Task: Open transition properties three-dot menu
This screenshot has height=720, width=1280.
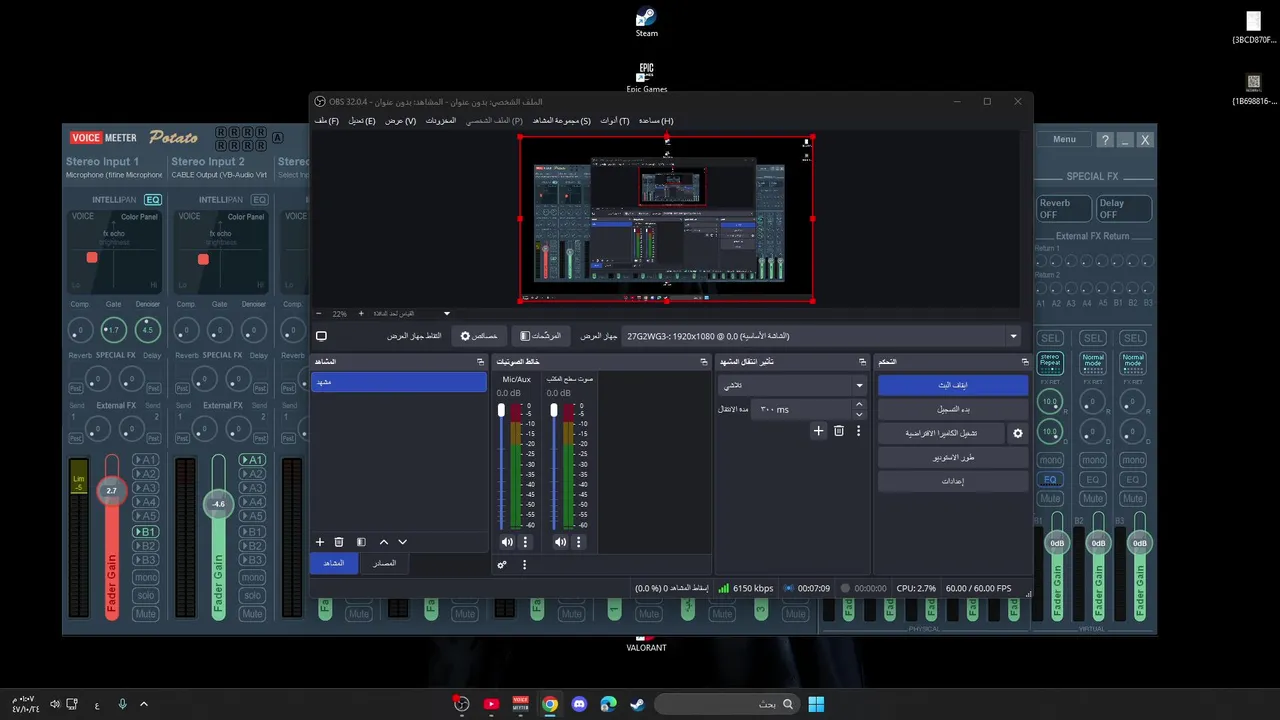Action: [858, 431]
